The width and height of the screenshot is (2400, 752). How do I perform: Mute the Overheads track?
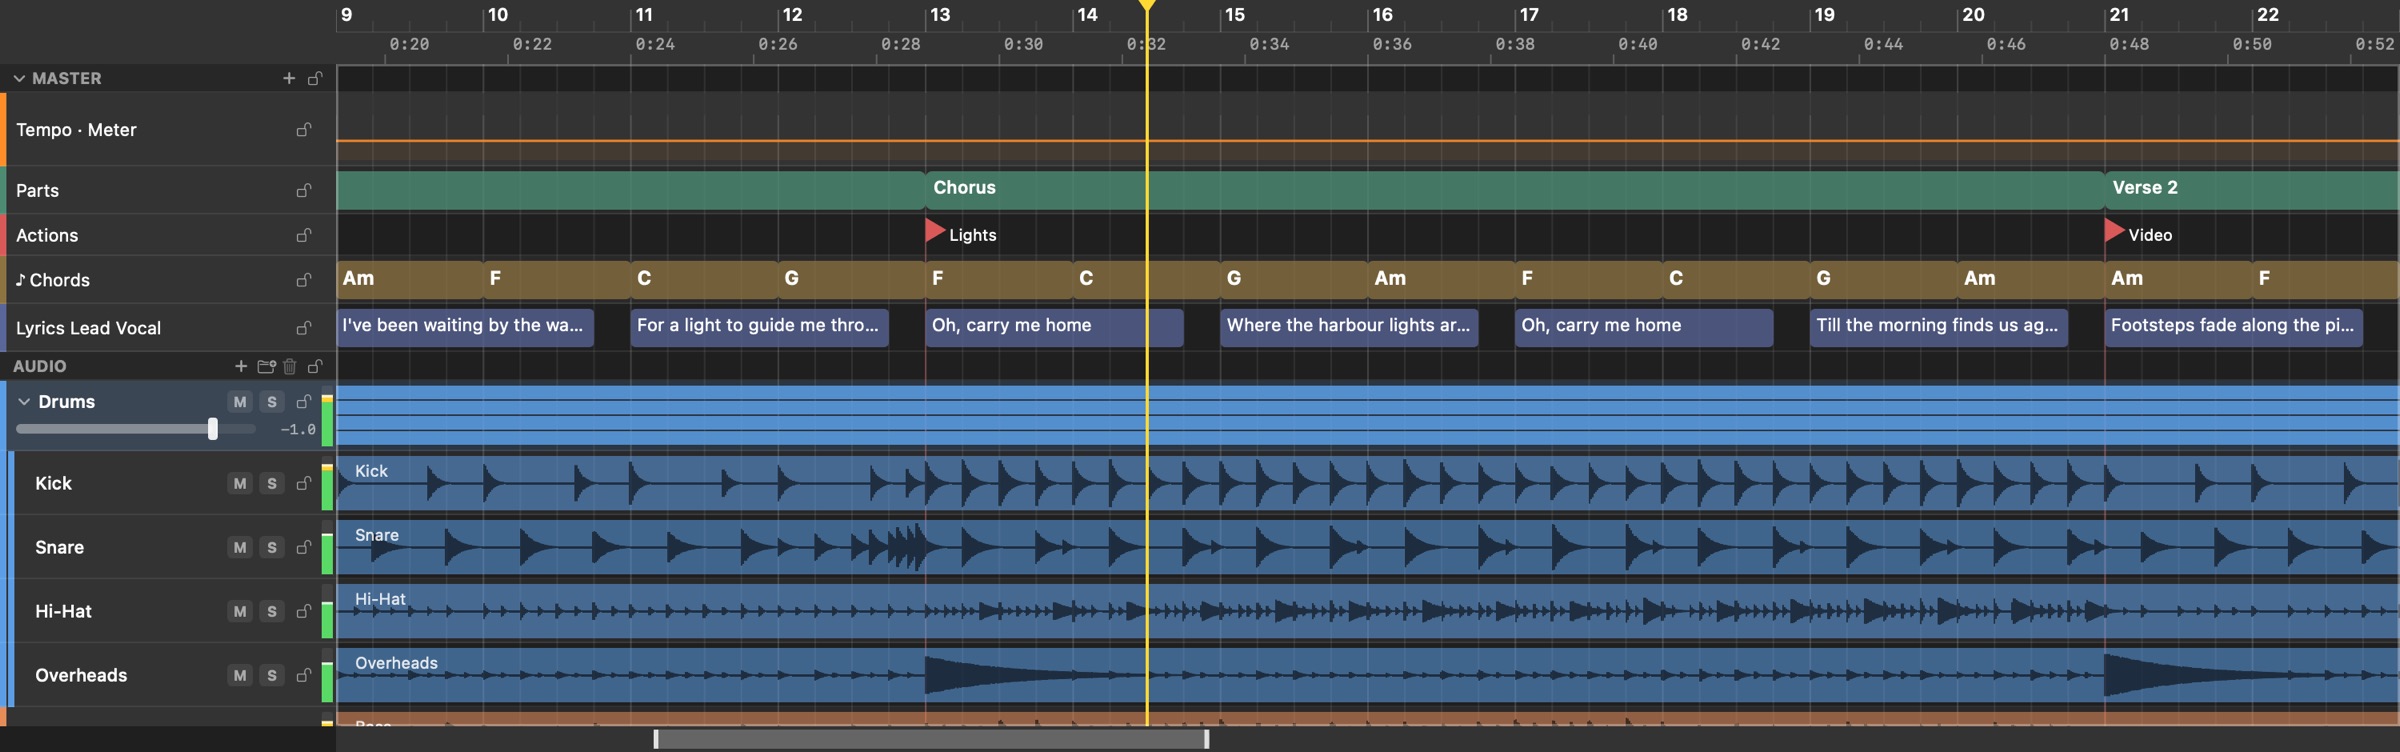(240, 675)
